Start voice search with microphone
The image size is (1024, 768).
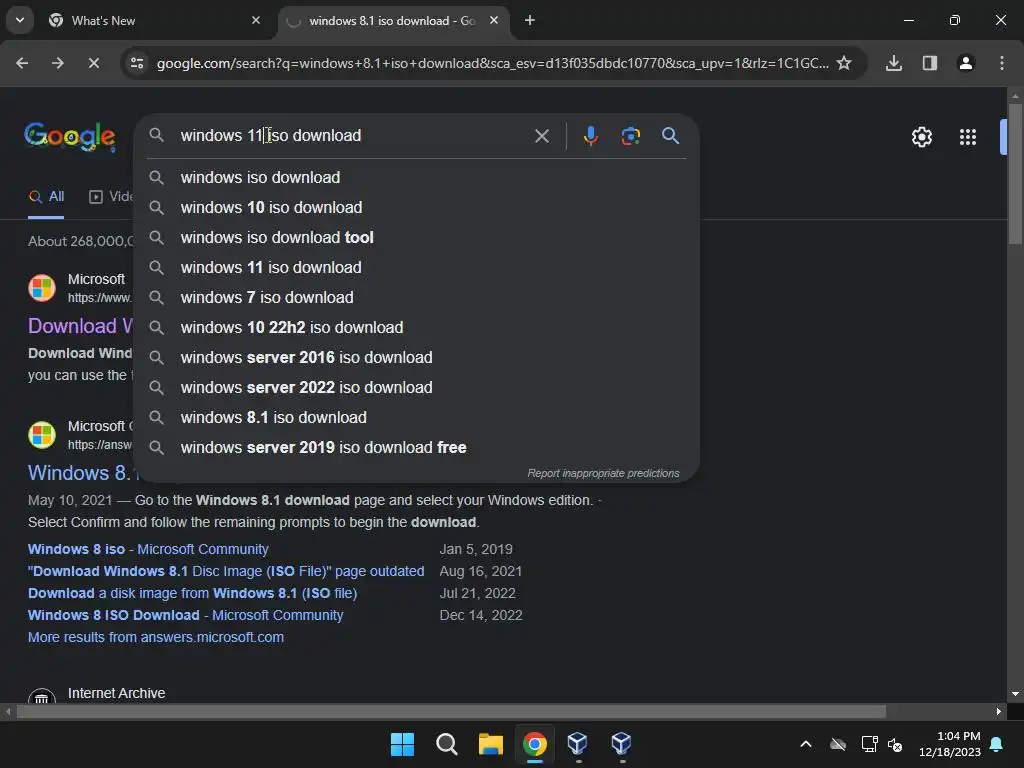pyautogui.click(x=590, y=136)
